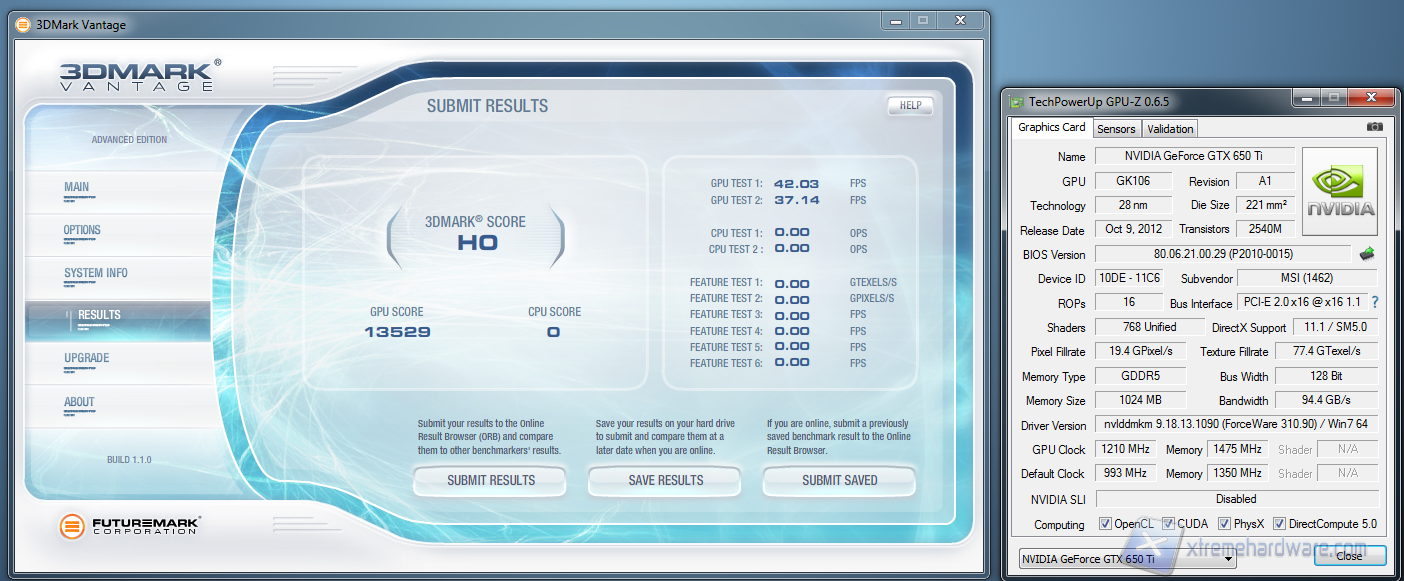Click the BIOS save chip icon

pos(1367,254)
